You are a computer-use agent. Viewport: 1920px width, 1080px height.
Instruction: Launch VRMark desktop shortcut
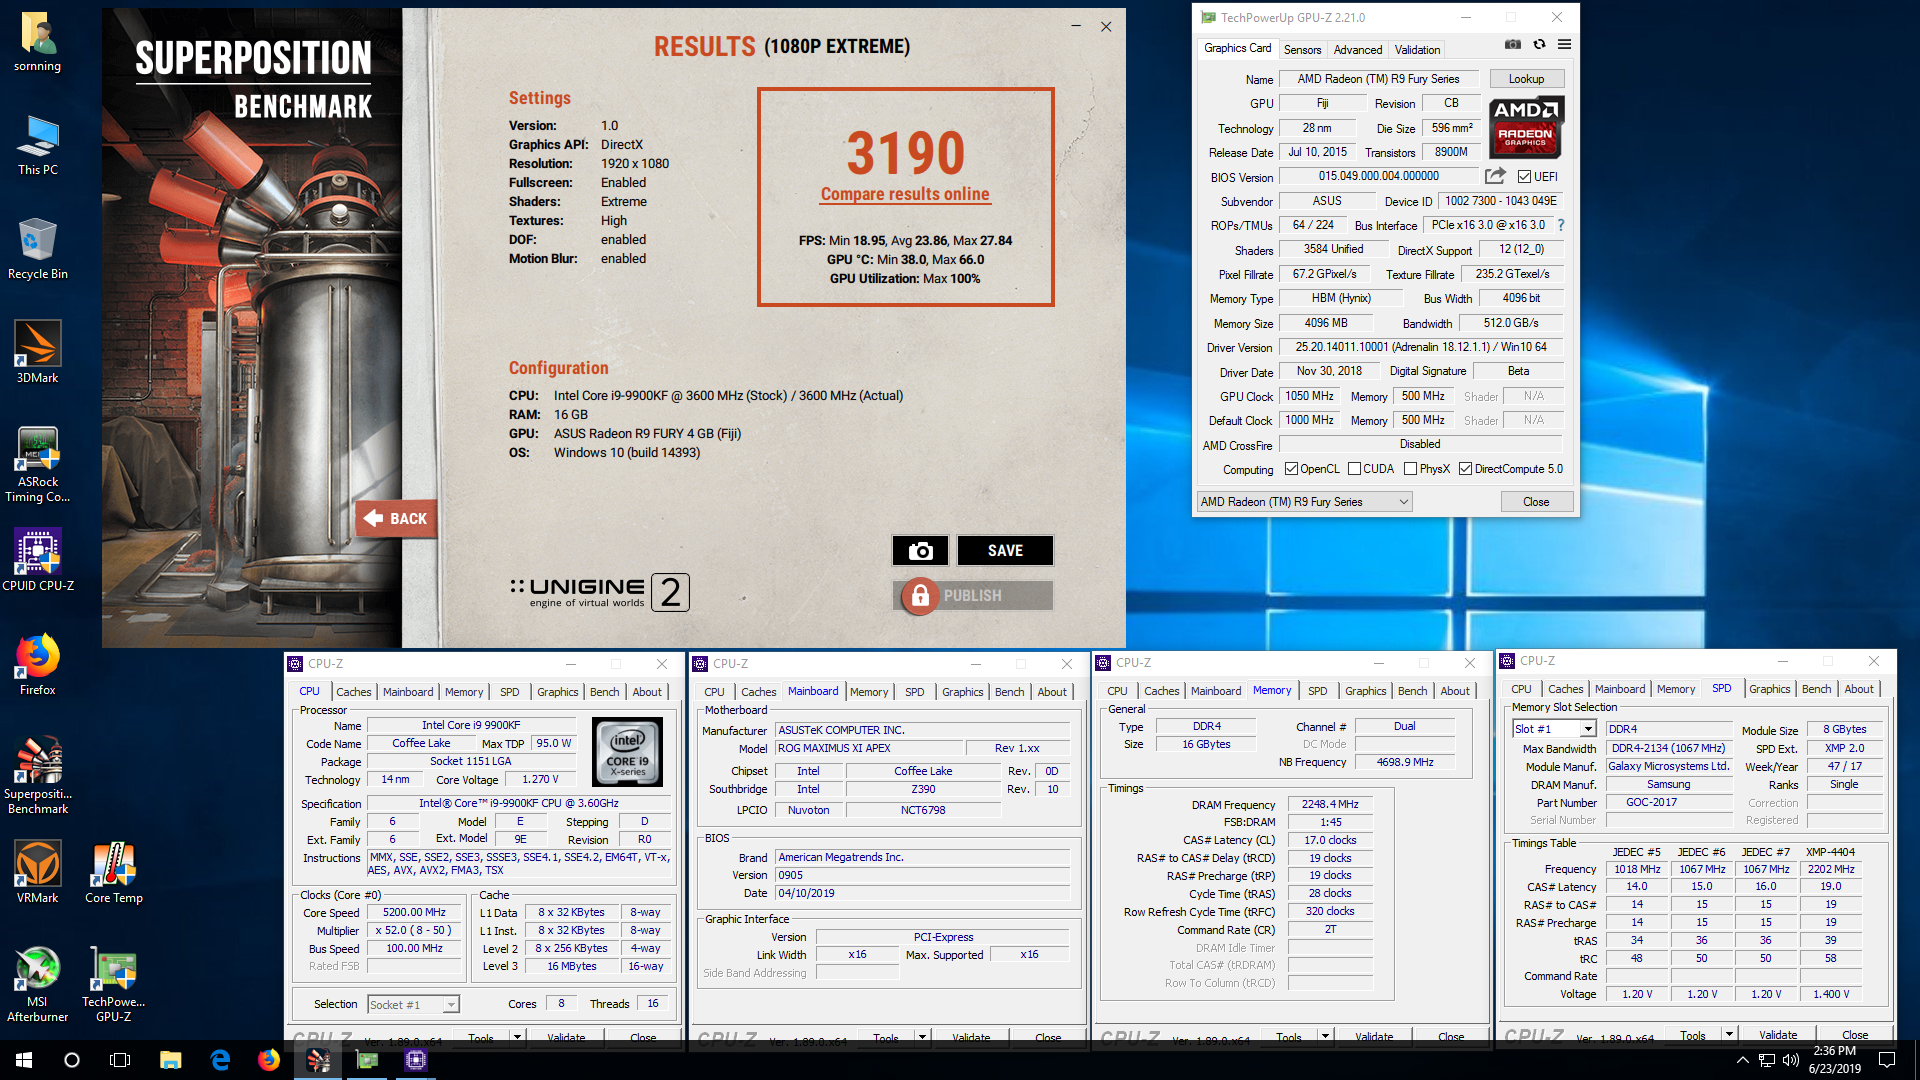(38, 874)
